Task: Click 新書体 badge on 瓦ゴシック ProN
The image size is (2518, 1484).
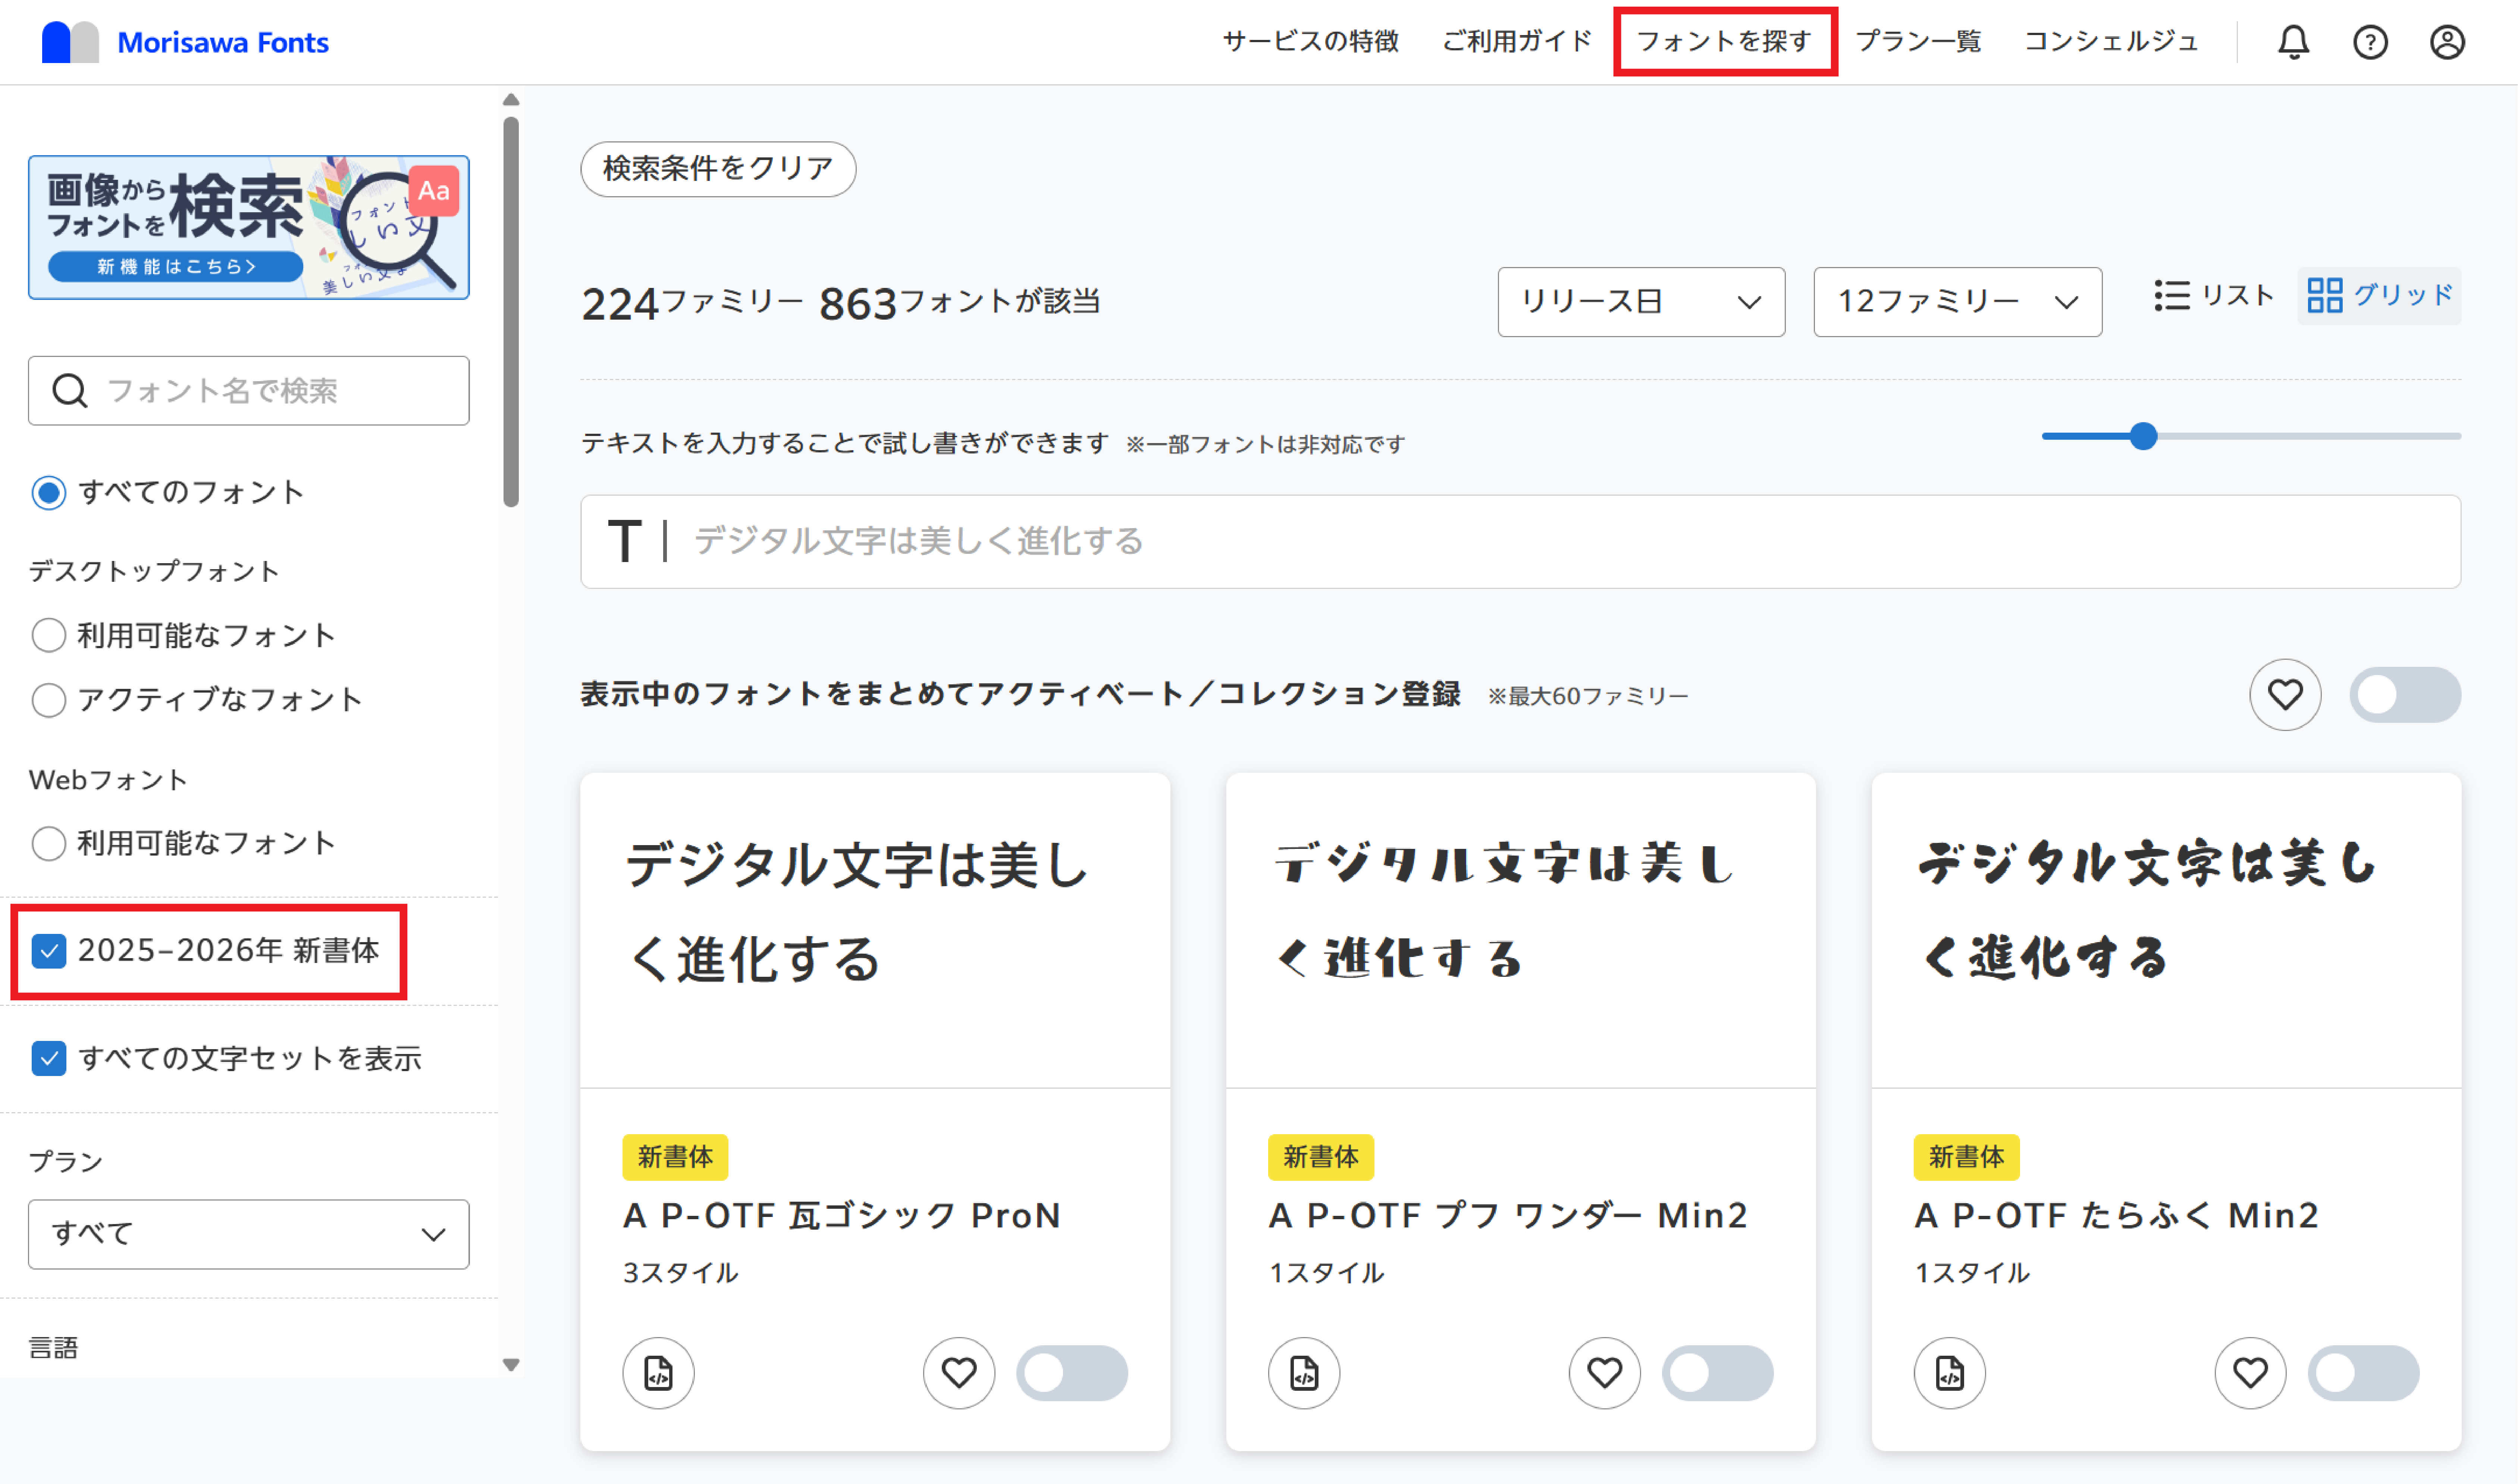Action: tap(675, 1157)
